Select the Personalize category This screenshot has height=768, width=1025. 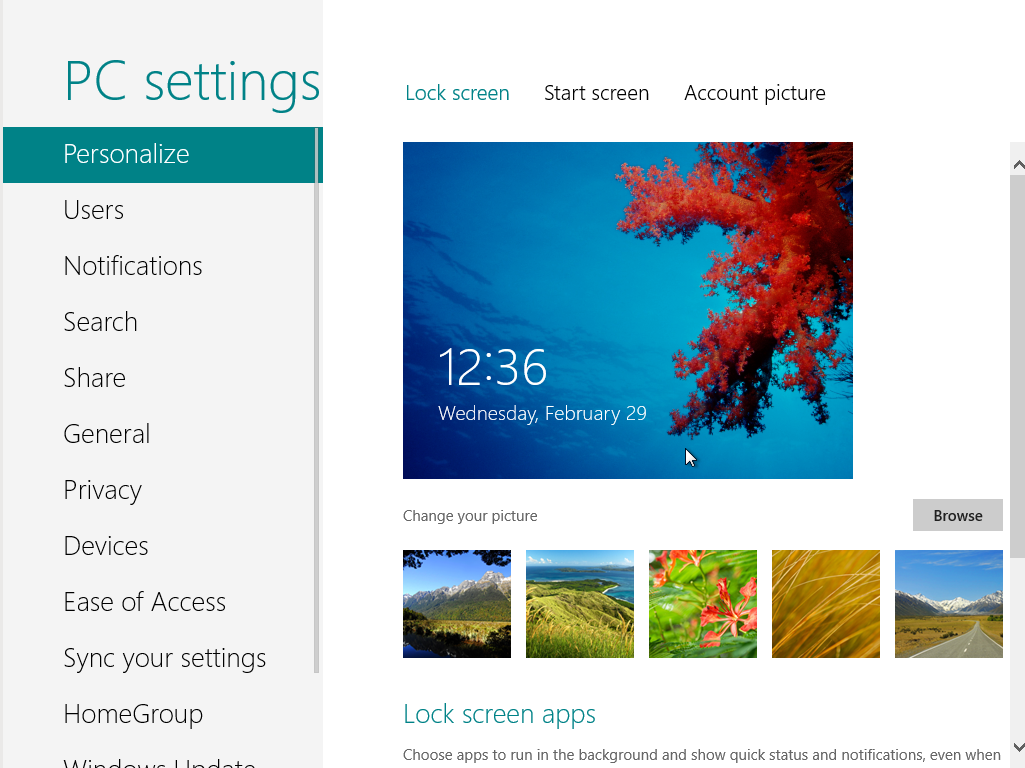(x=162, y=155)
